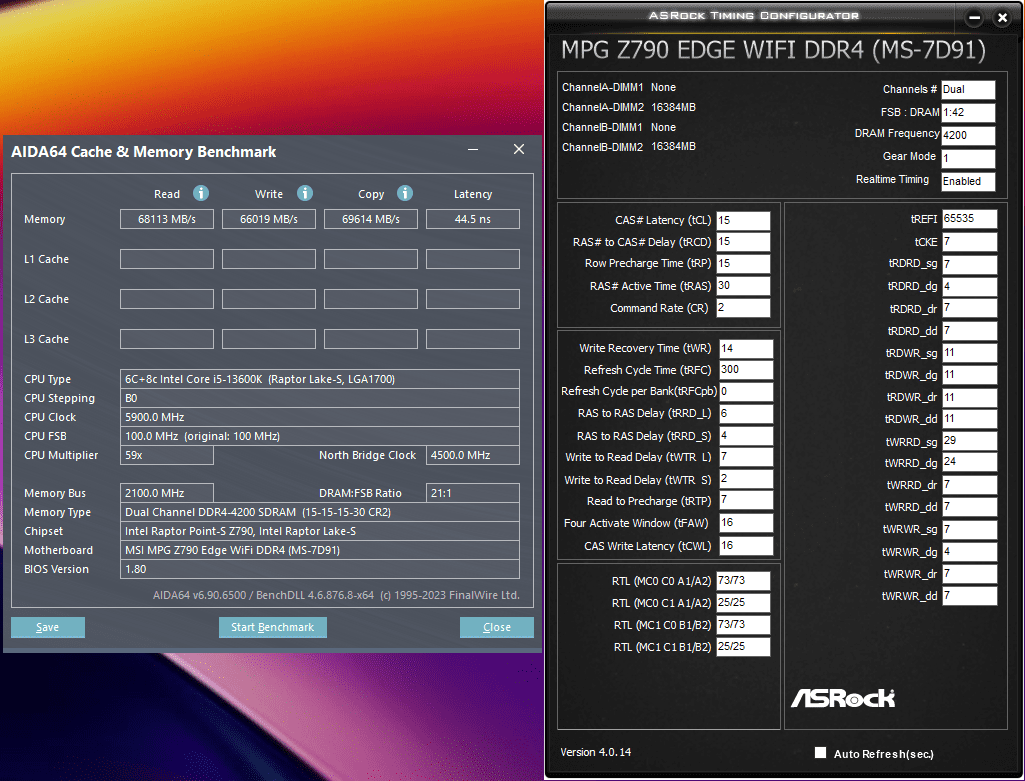Select the Row Precharge Time (tRP) field
The width and height of the screenshot is (1025, 781).
pyautogui.click(x=743, y=264)
